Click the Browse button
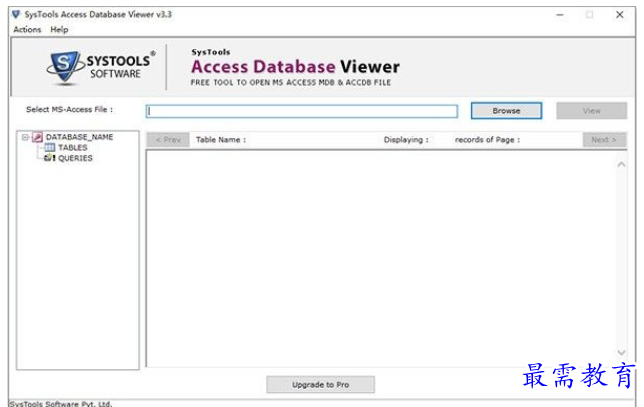 pos(506,111)
